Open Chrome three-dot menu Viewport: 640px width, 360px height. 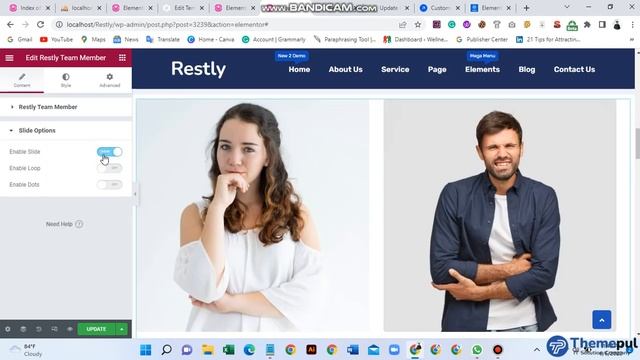632,24
